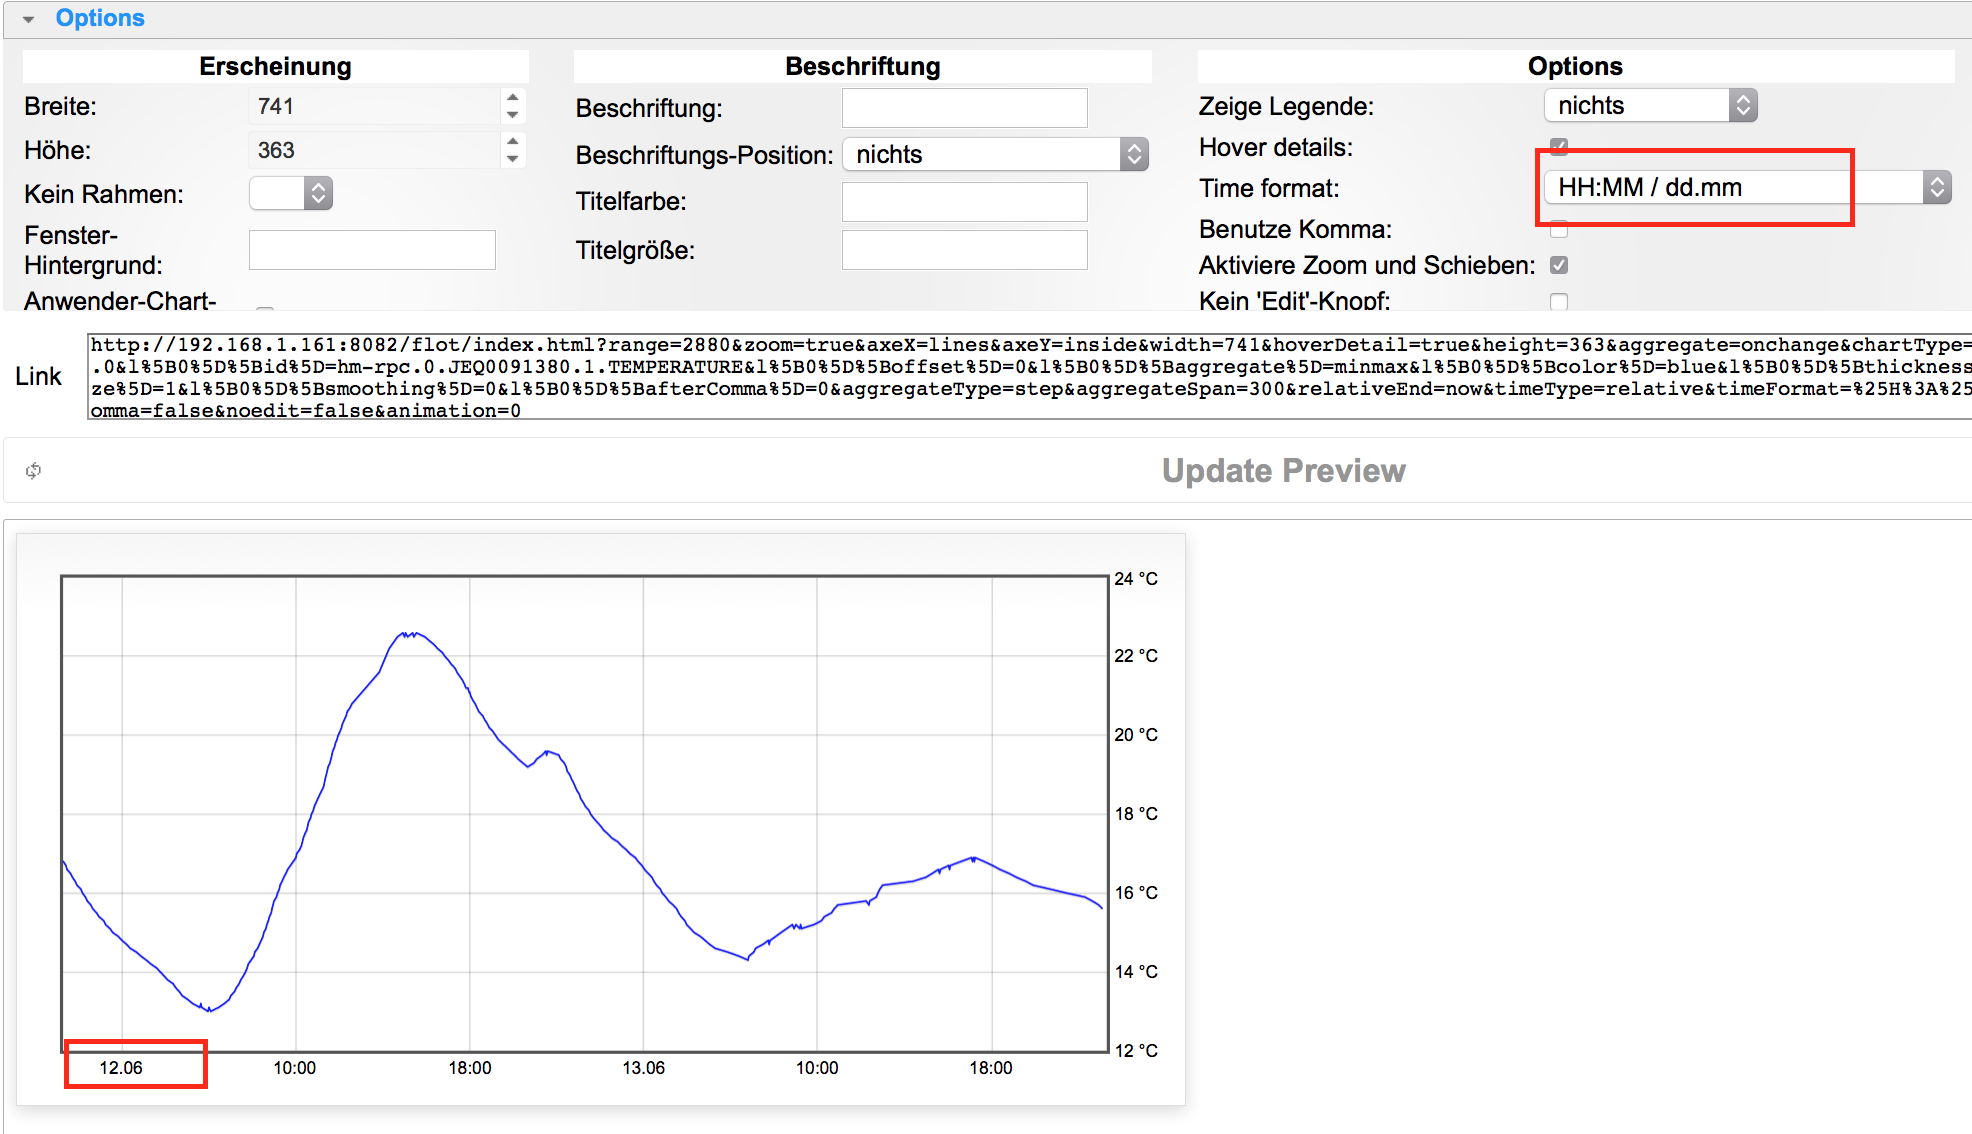Increase Breite value with up stepper arrow
1972x1134 pixels.
(513, 97)
